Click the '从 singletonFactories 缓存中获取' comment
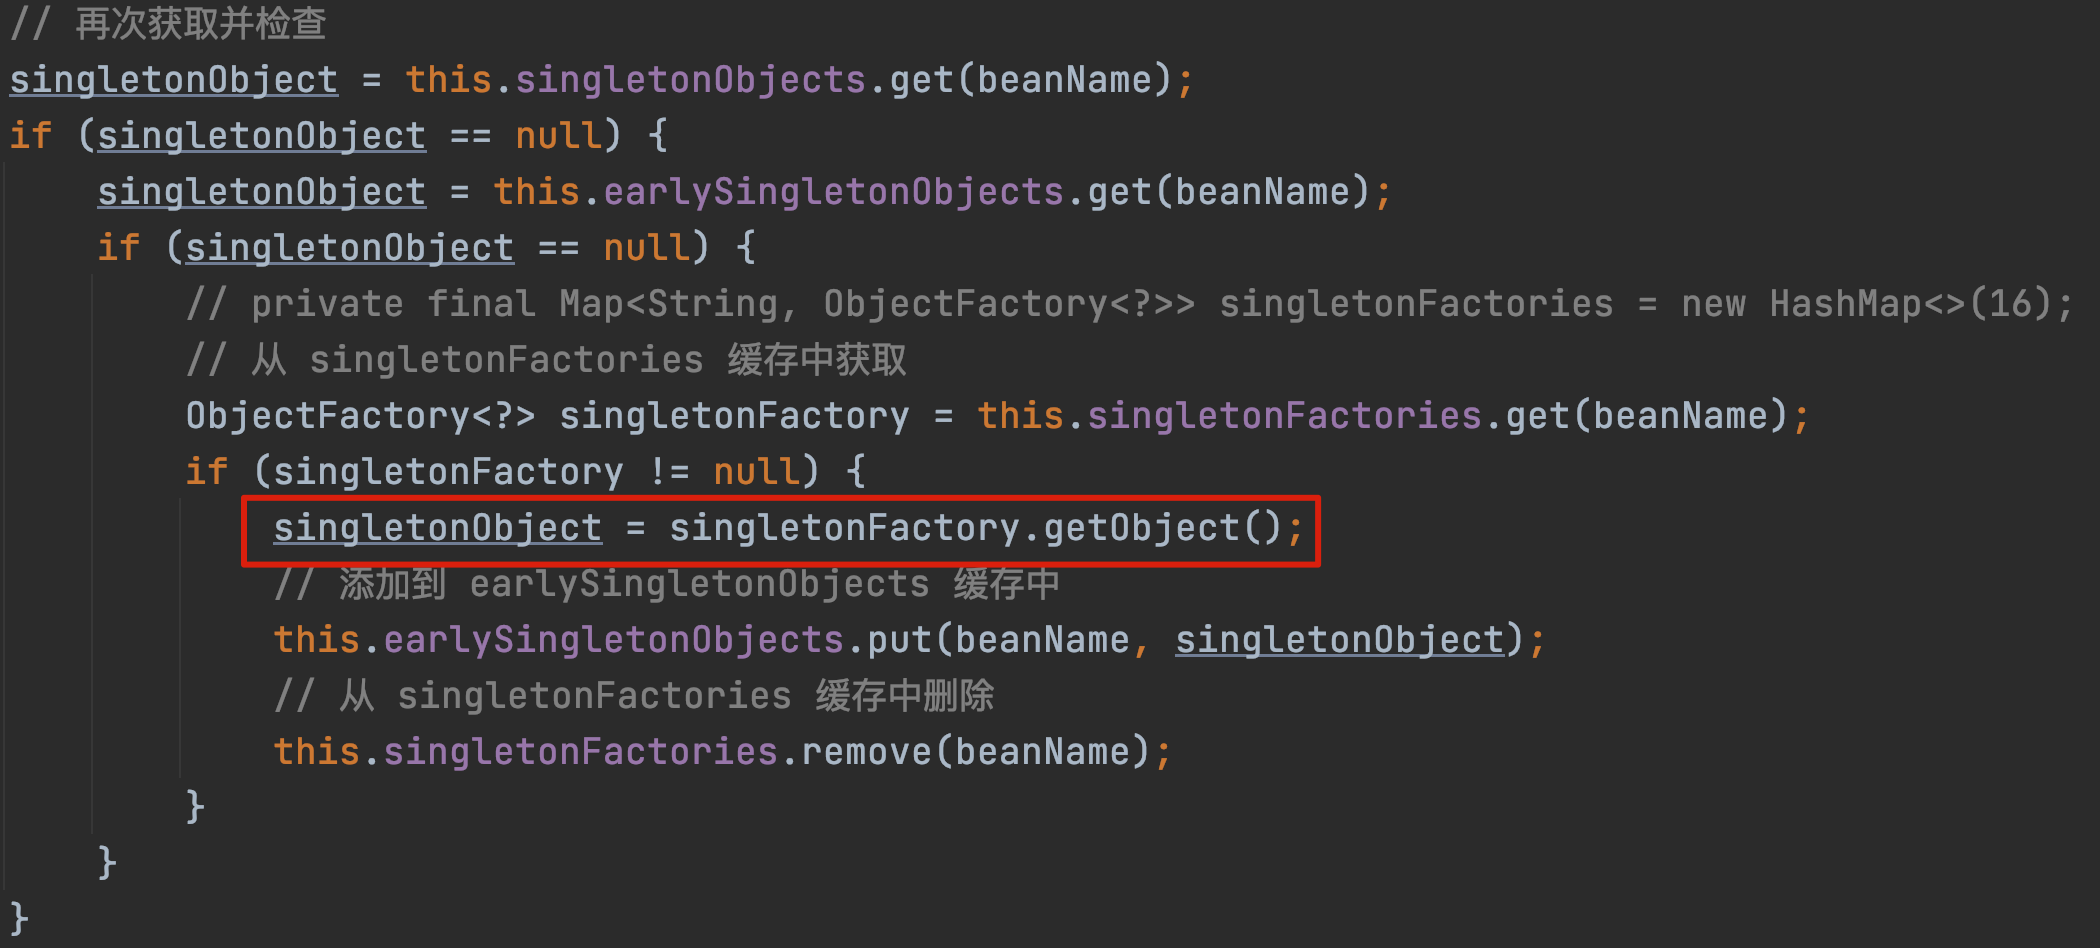 [x=547, y=360]
